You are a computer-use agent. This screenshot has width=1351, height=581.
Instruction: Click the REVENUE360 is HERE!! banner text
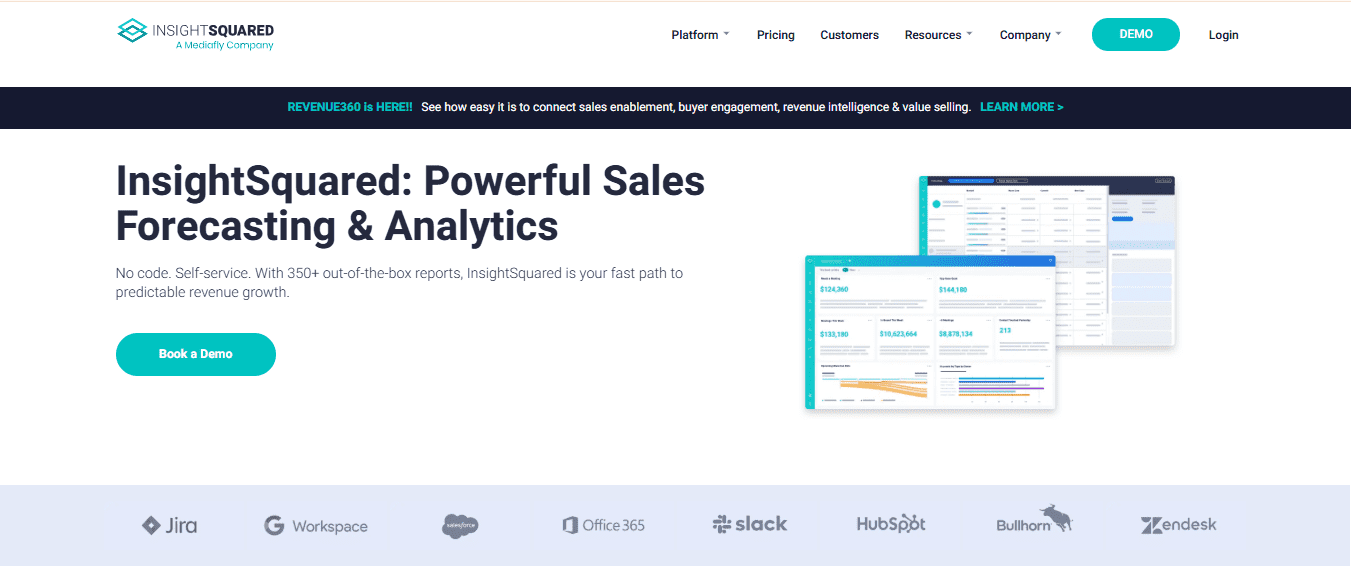point(350,107)
